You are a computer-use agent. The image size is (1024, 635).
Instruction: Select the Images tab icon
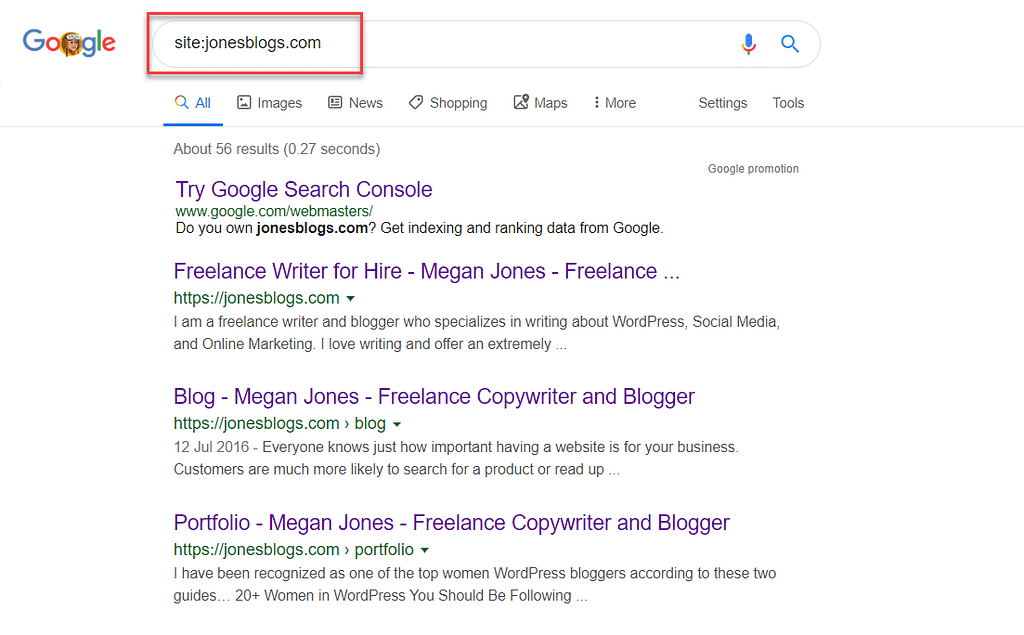coord(242,102)
